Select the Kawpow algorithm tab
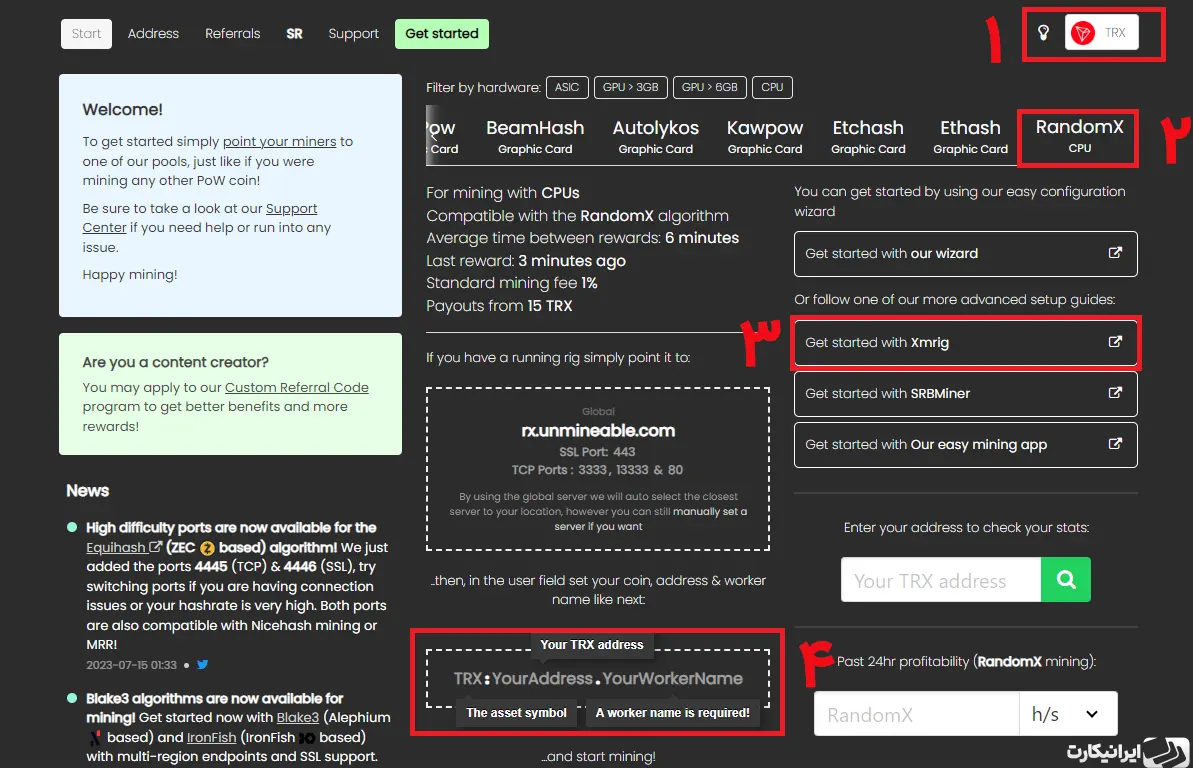 coord(765,136)
